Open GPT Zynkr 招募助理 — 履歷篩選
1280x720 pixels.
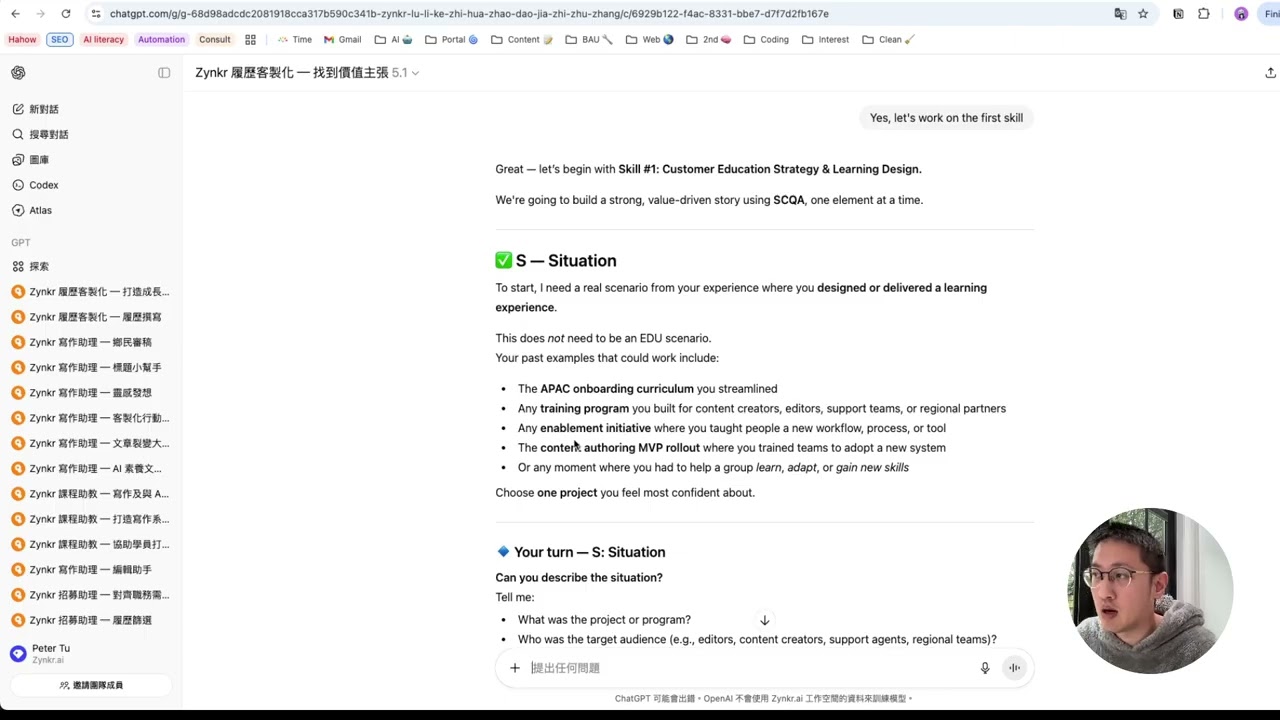tap(91, 620)
